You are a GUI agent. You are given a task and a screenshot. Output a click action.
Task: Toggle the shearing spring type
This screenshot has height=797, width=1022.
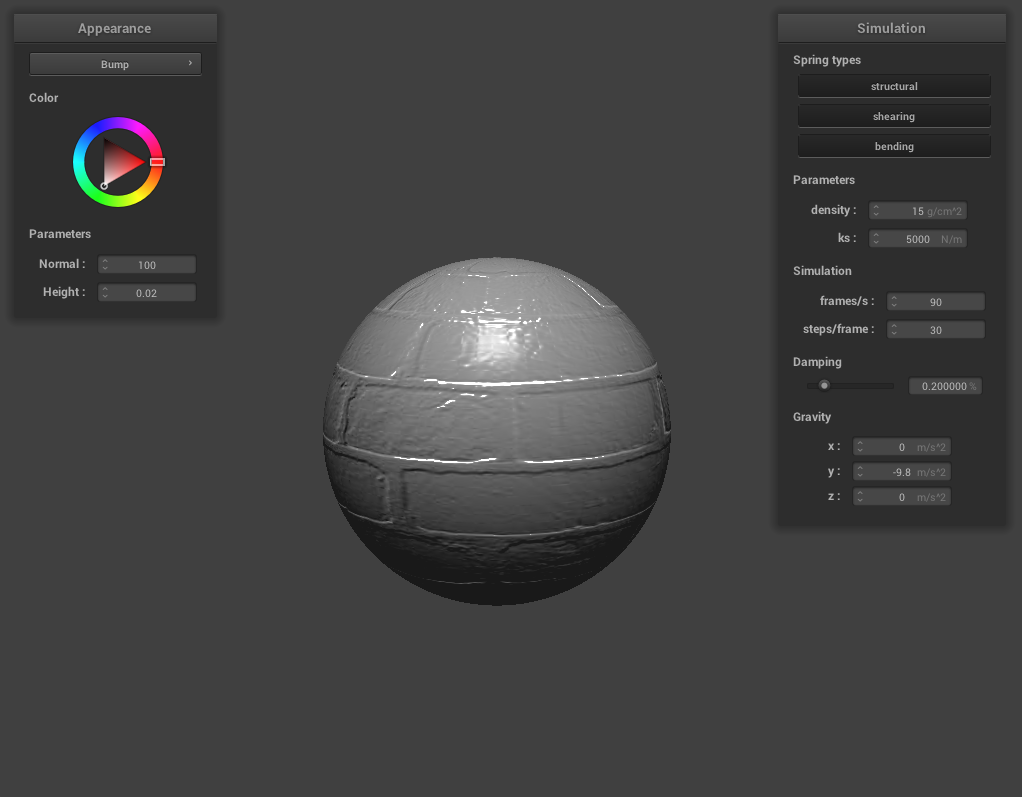894,116
